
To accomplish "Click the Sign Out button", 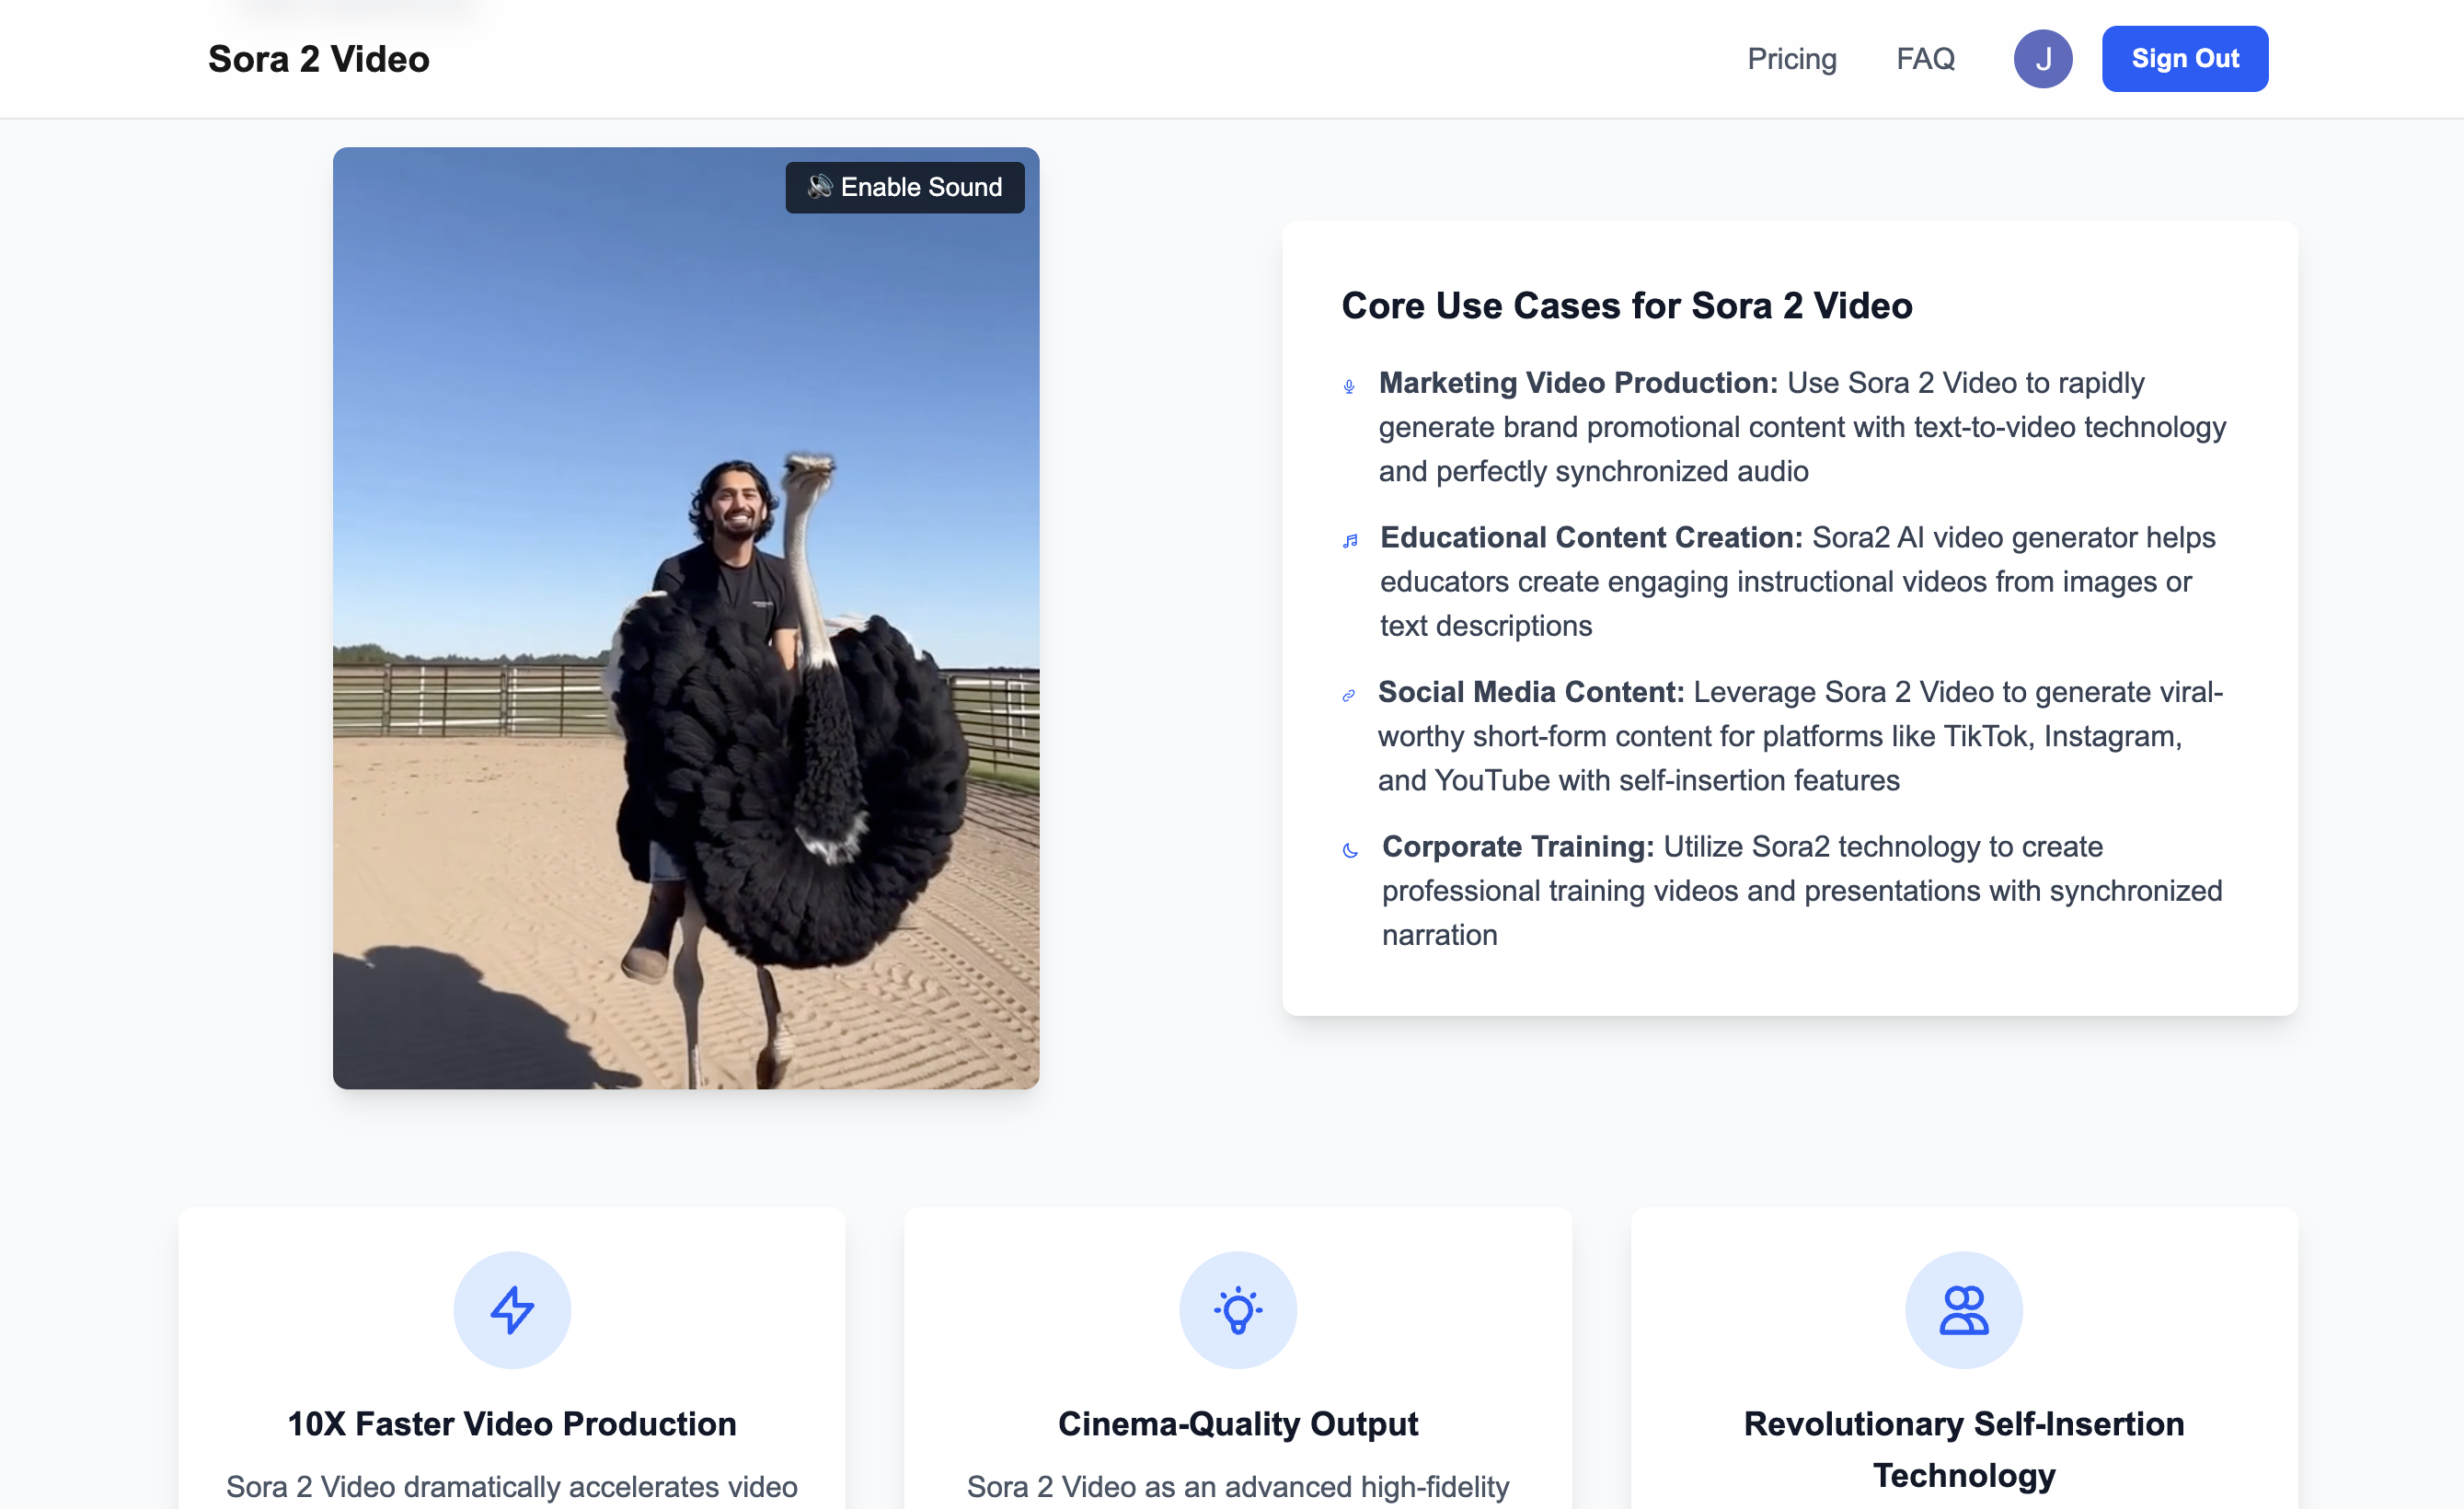I will [x=2184, y=59].
